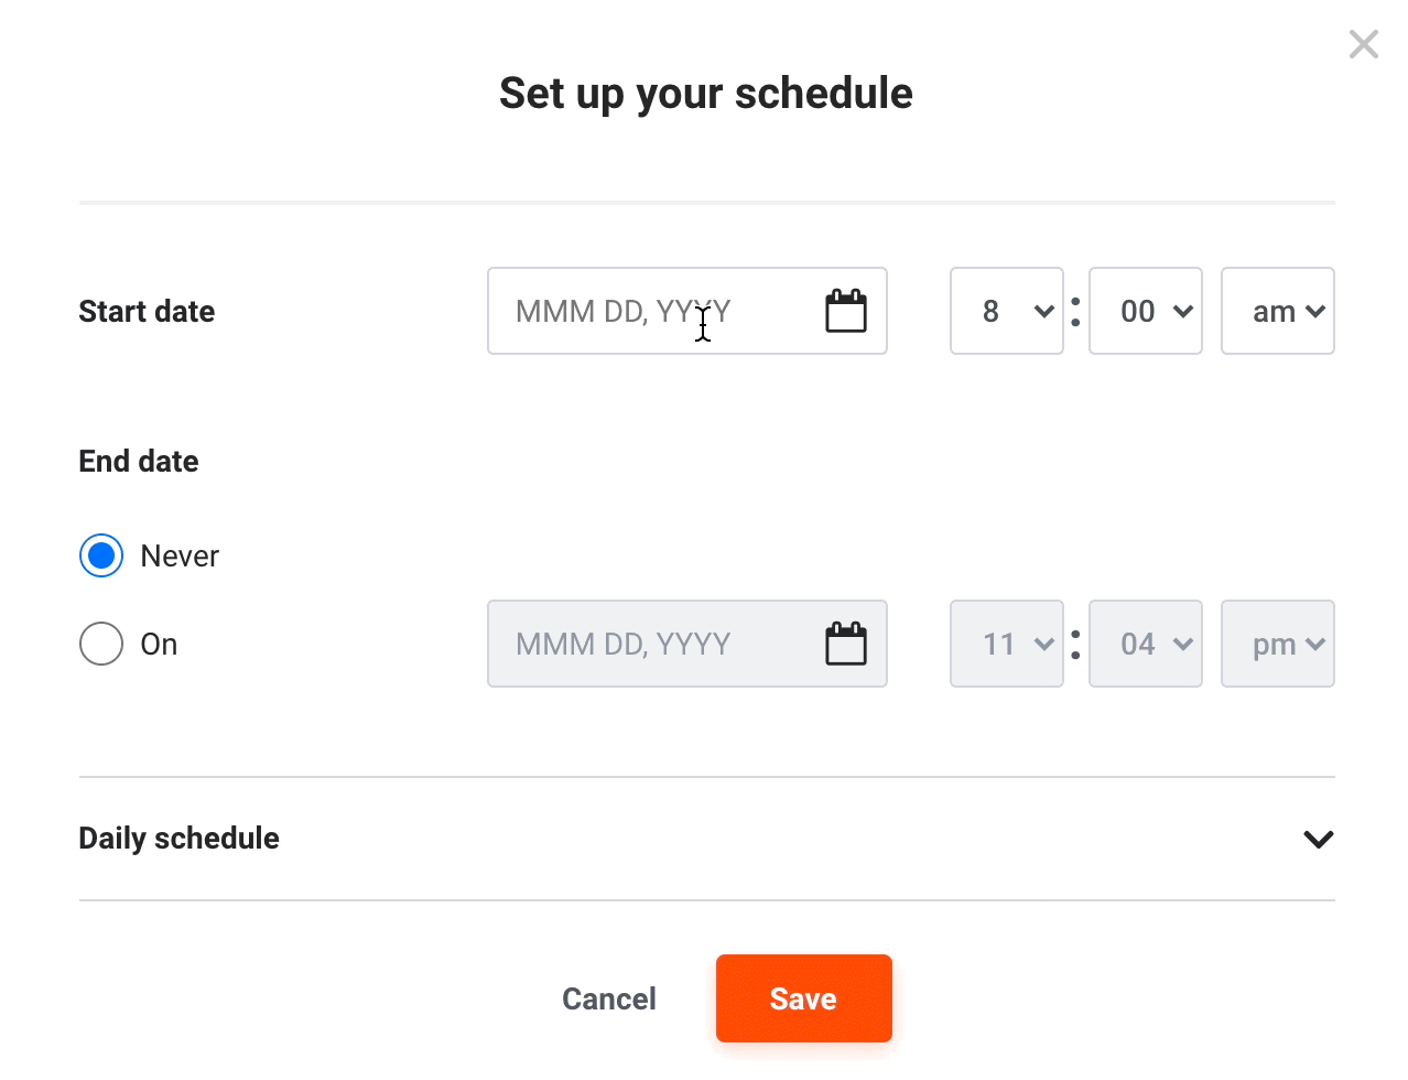This screenshot has height=1080, width=1408.
Task: Open the end hour dropdown showing 11
Action: coord(1006,644)
